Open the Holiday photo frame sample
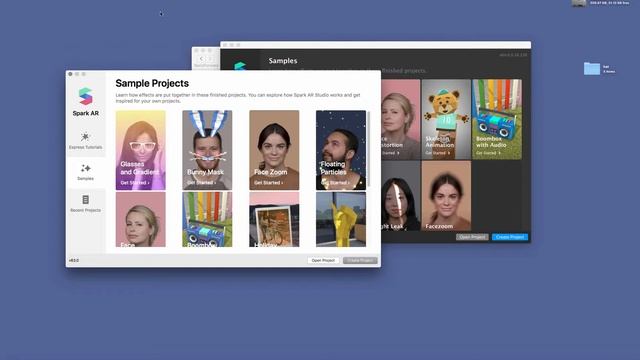 (274, 220)
